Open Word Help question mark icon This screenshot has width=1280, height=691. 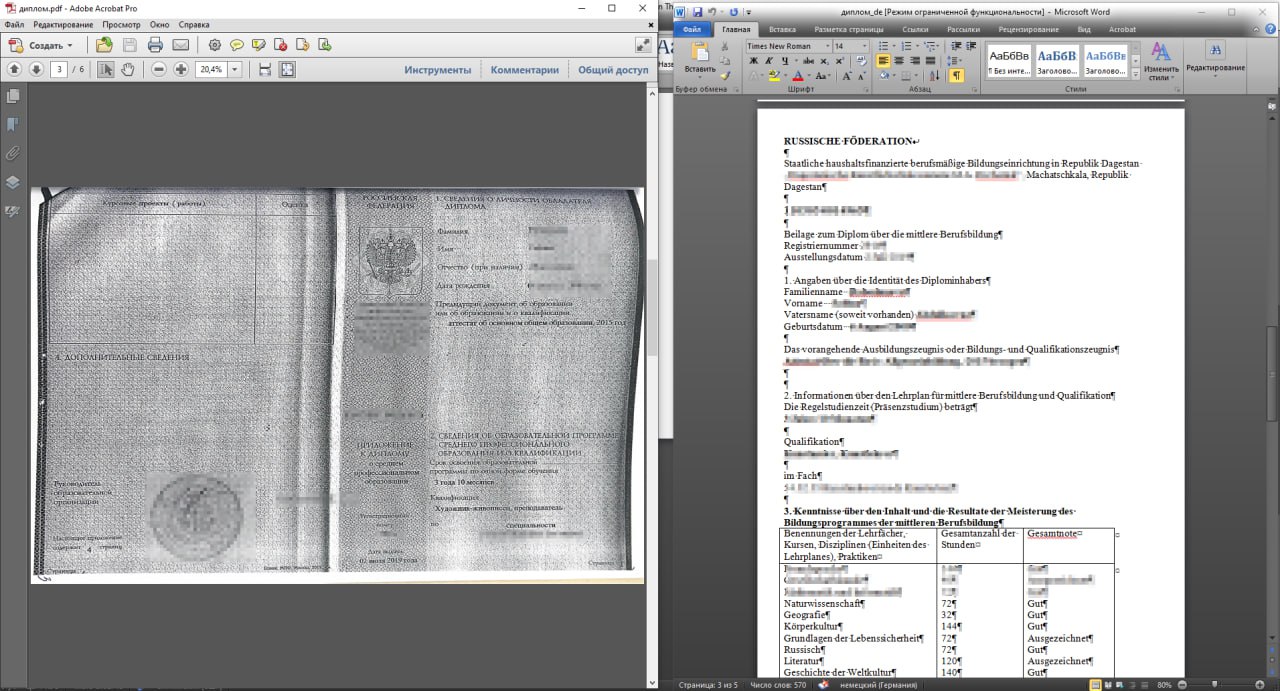(x=1269, y=30)
